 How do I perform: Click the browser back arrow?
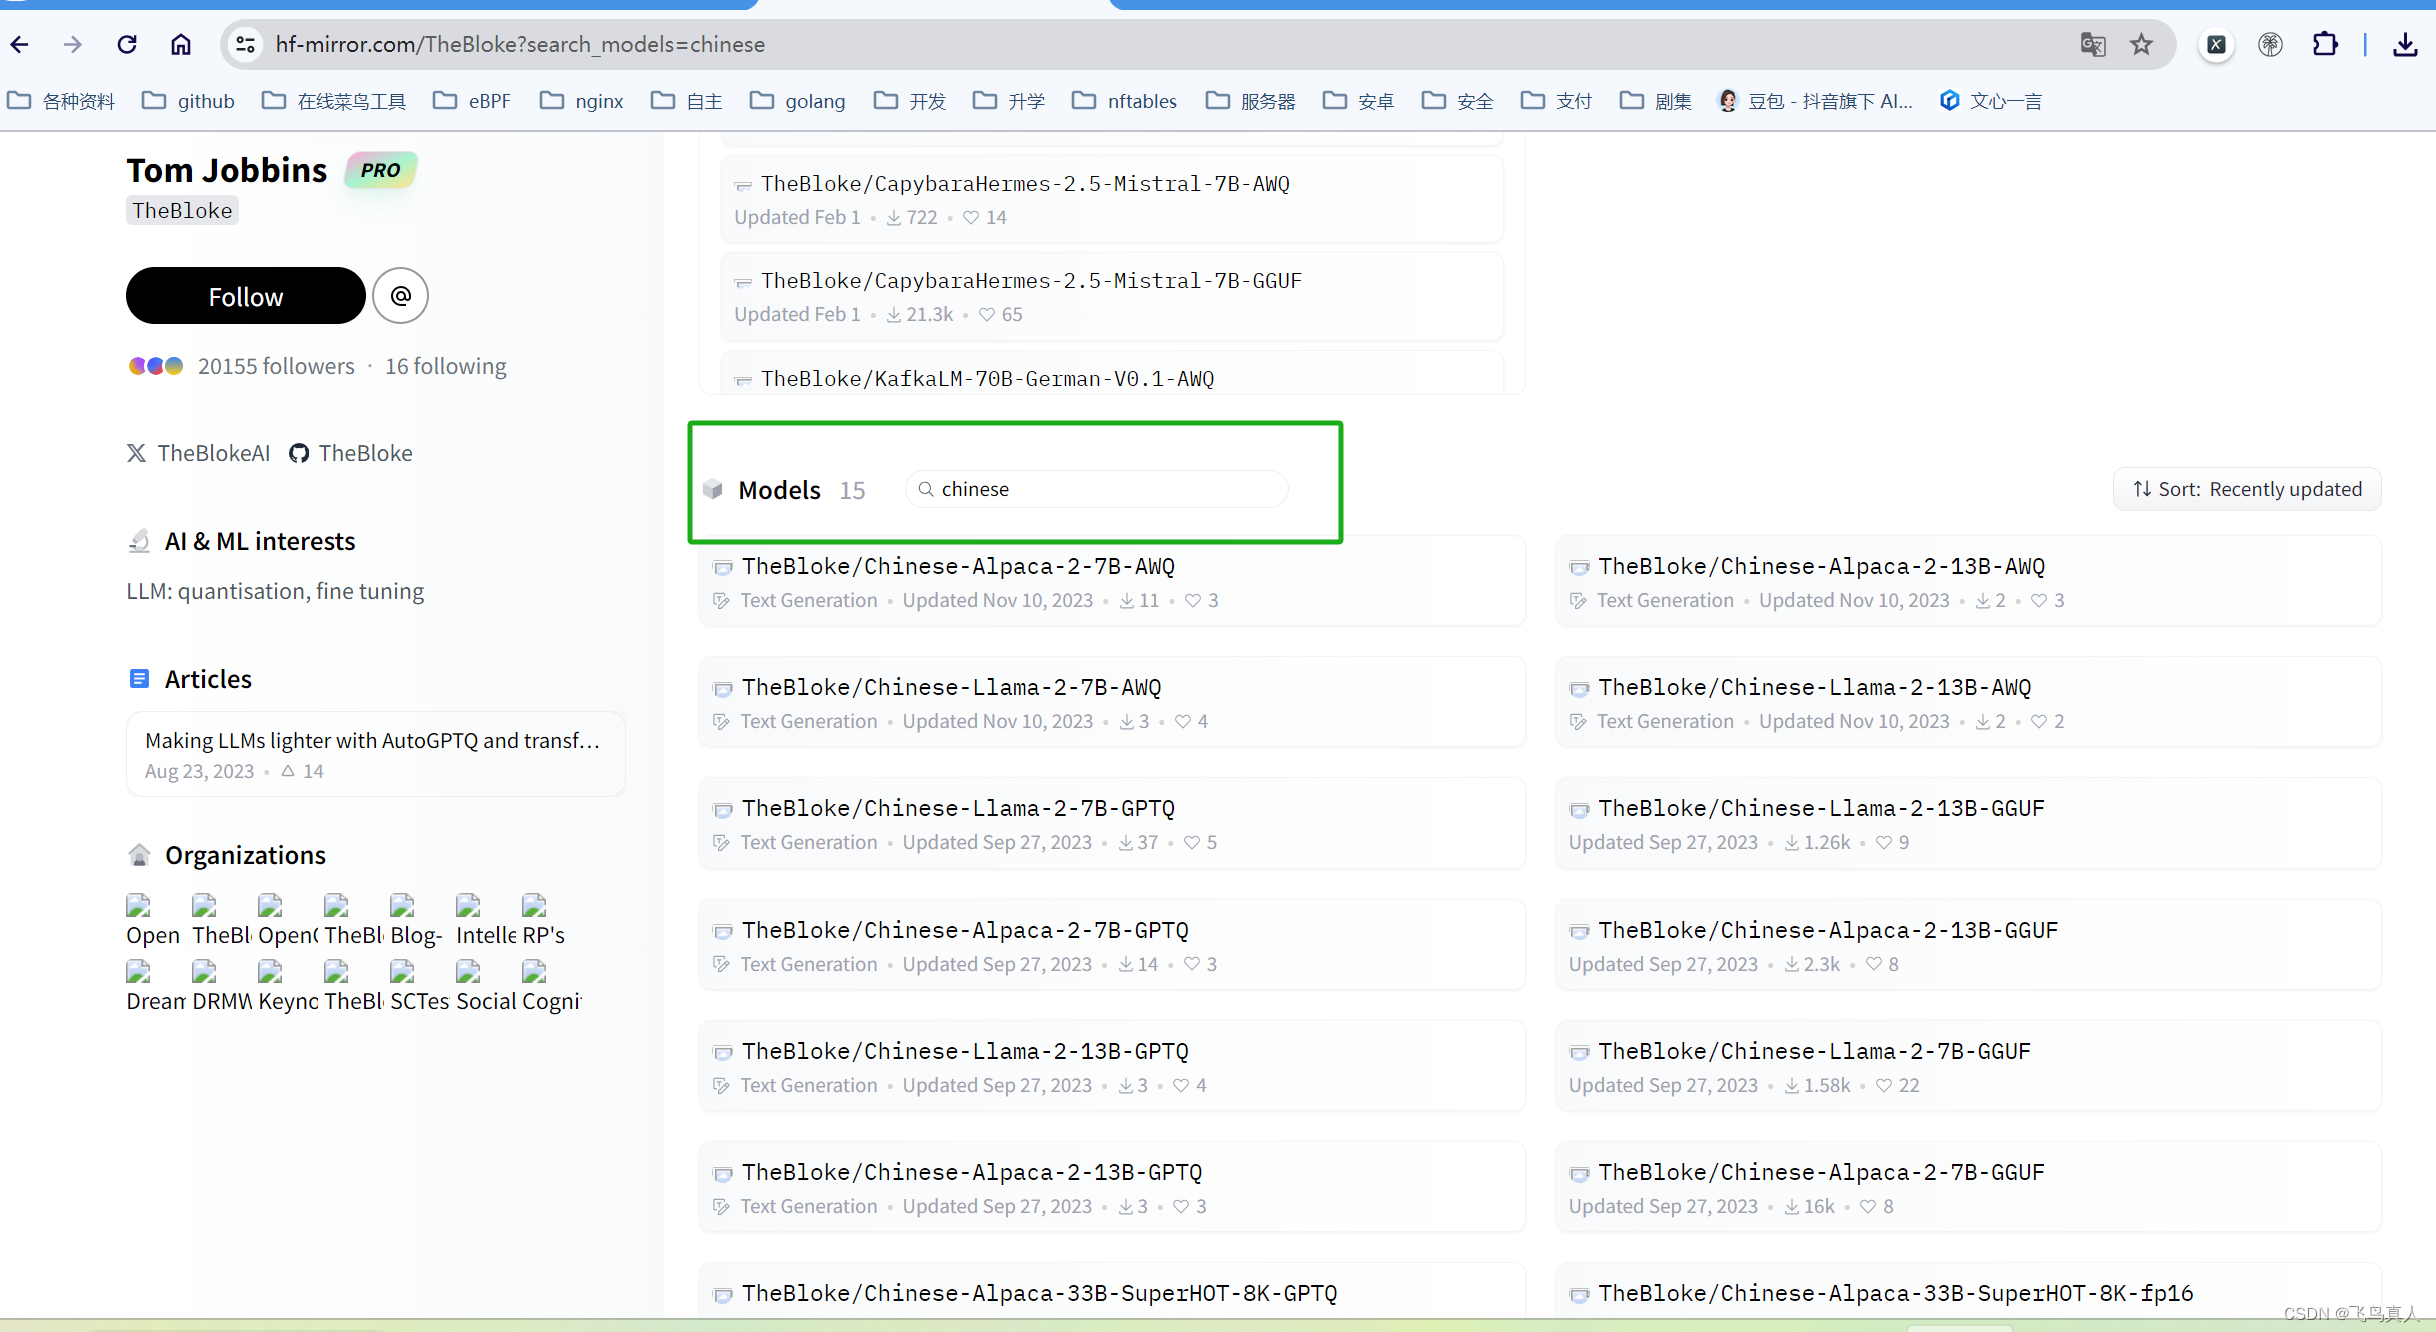20,44
